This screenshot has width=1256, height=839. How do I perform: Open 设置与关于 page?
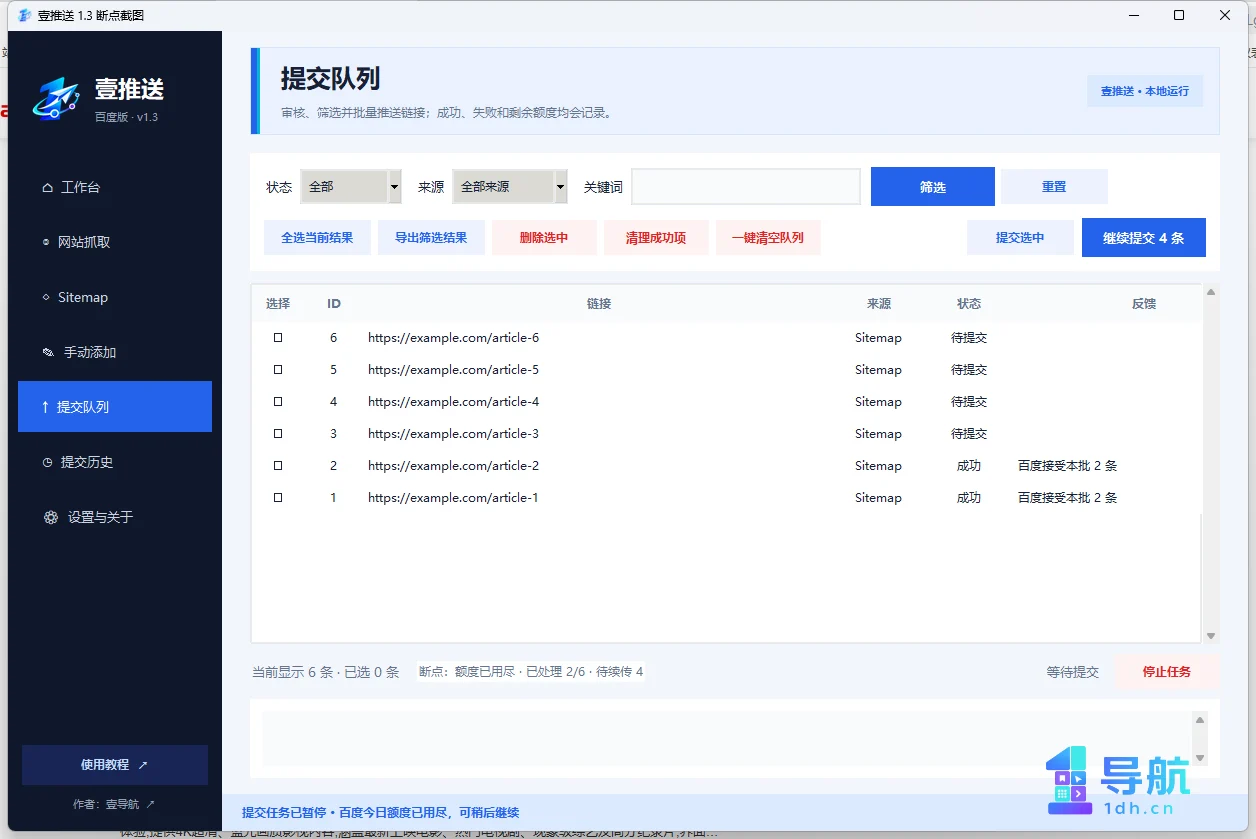click(115, 517)
